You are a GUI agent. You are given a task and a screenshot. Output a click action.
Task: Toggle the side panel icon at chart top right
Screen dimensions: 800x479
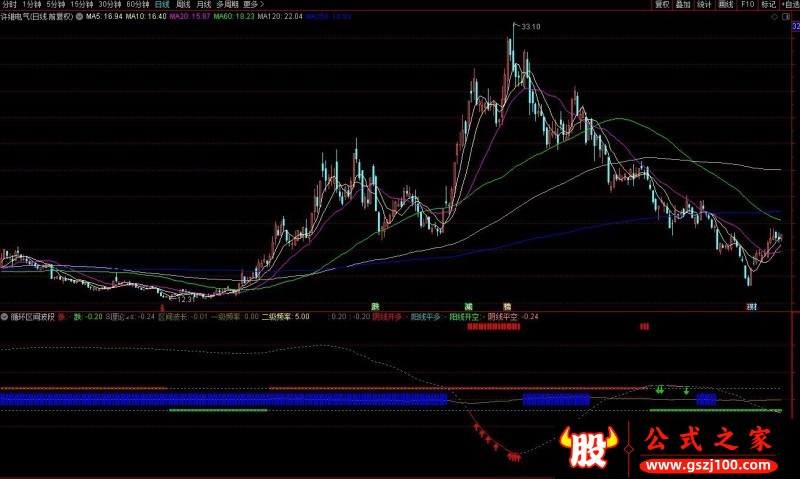pyautogui.click(x=786, y=17)
